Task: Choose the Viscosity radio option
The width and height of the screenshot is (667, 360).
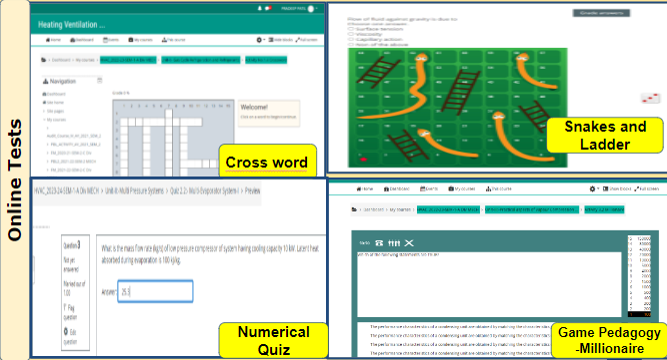Action: pyautogui.click(x=351, y=34)
